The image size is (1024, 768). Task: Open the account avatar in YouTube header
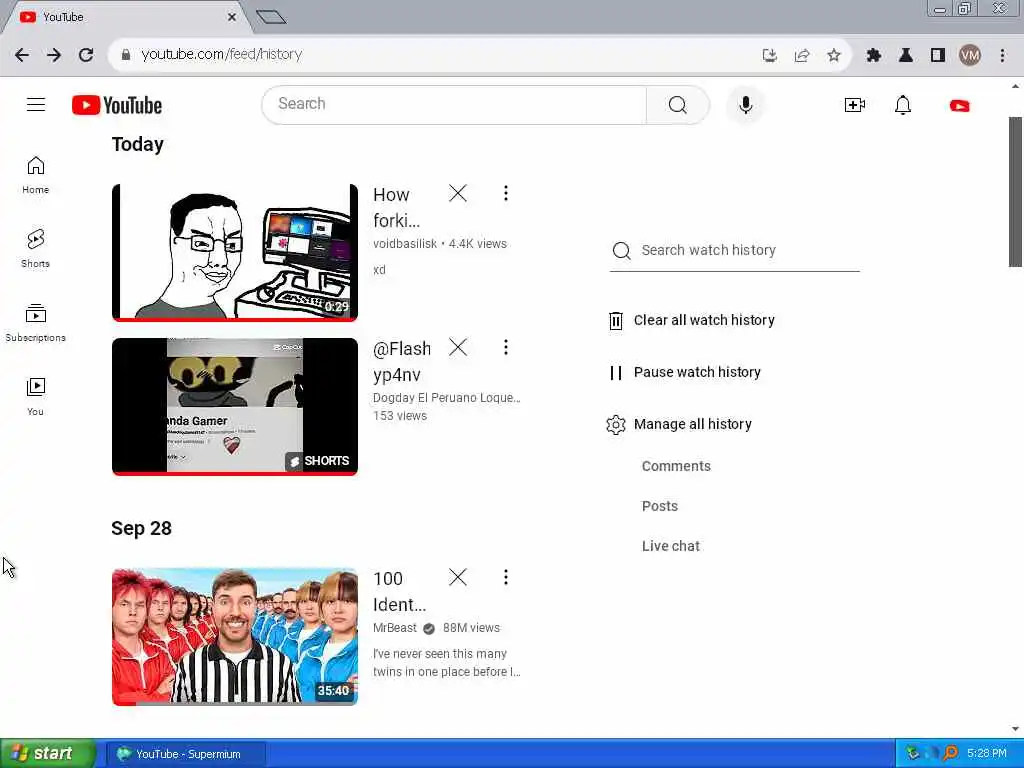pyautogui.click(x=959, y=105)
